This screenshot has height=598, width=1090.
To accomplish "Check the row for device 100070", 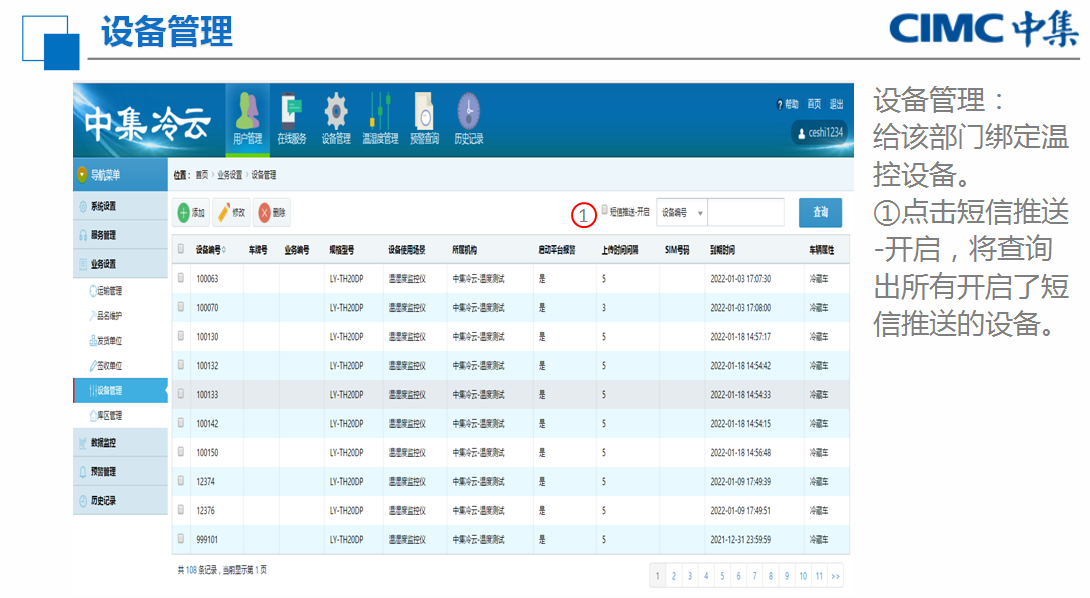I will [x=181, y=307].
